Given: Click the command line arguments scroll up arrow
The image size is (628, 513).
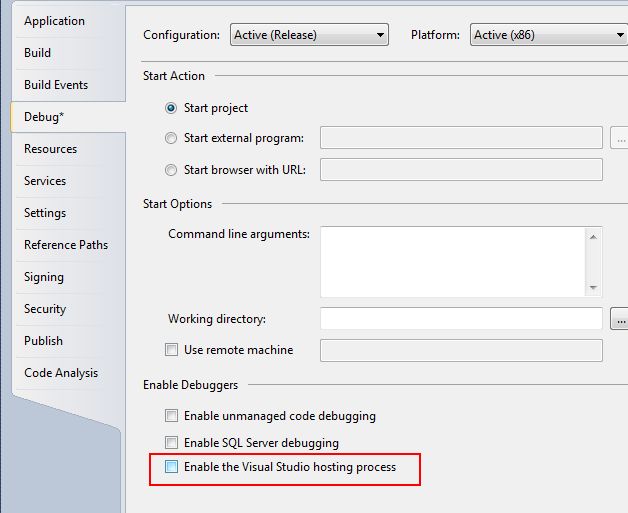Looking at the screenshot, I should coord(593,237).
